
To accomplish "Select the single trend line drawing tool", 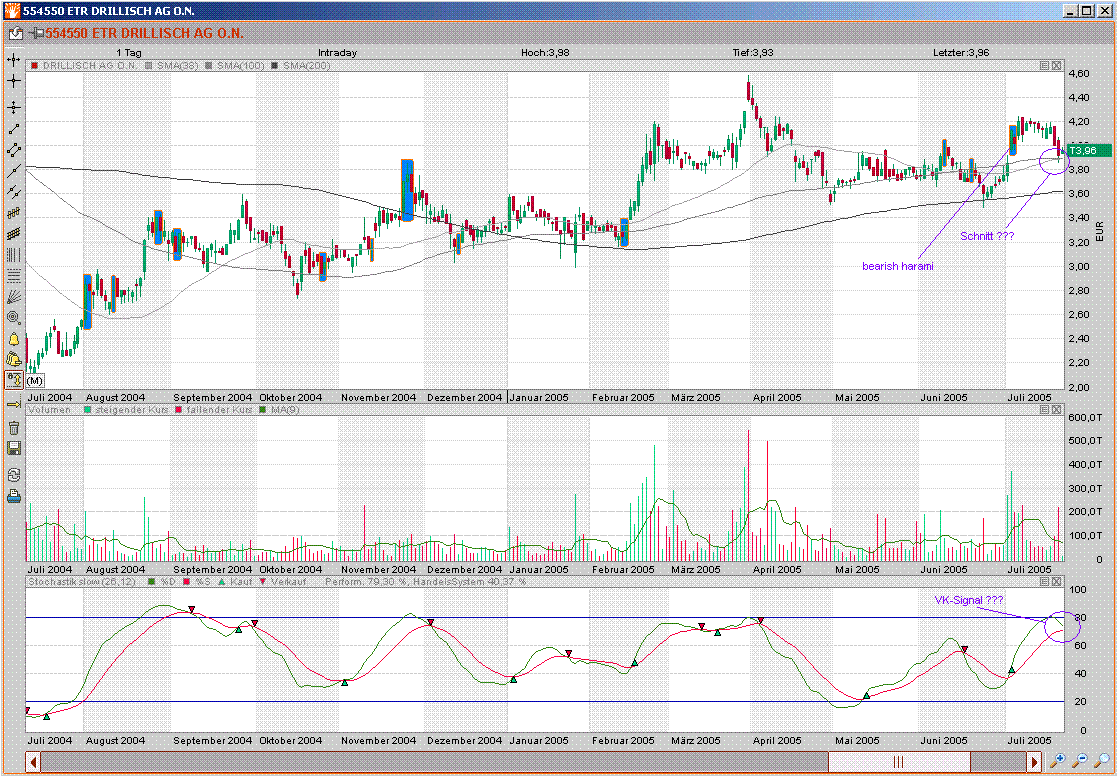I will click(14, 129).
